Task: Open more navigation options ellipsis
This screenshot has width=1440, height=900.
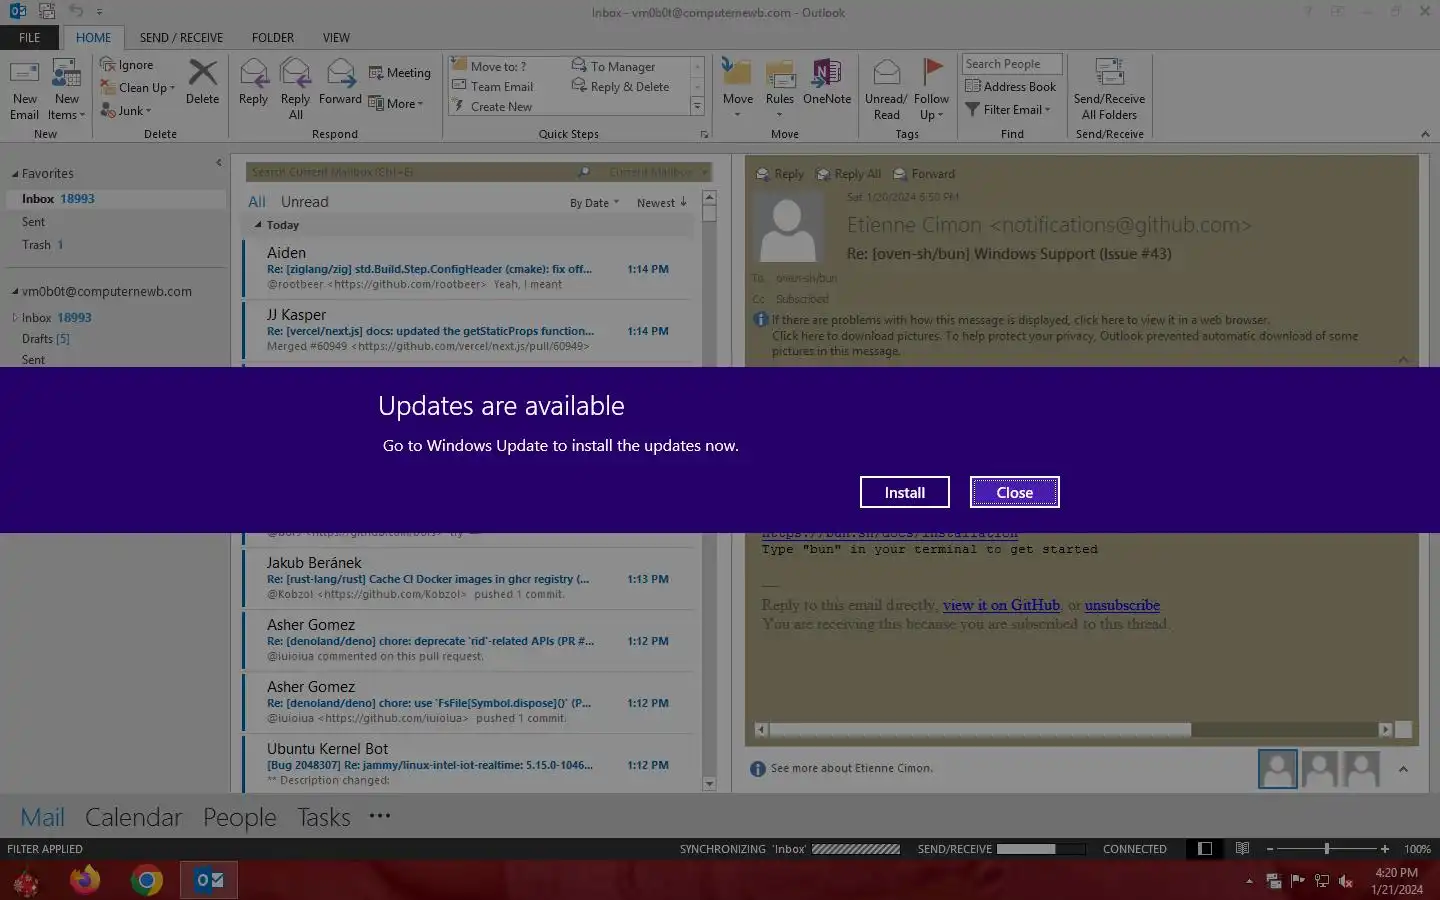Action: (380, 816)
